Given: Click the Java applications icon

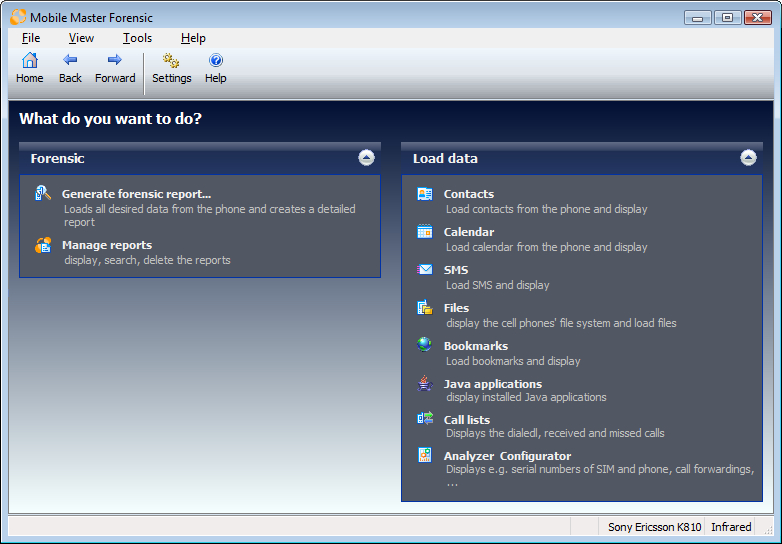Looking at the screenshot, I should 425,383.
